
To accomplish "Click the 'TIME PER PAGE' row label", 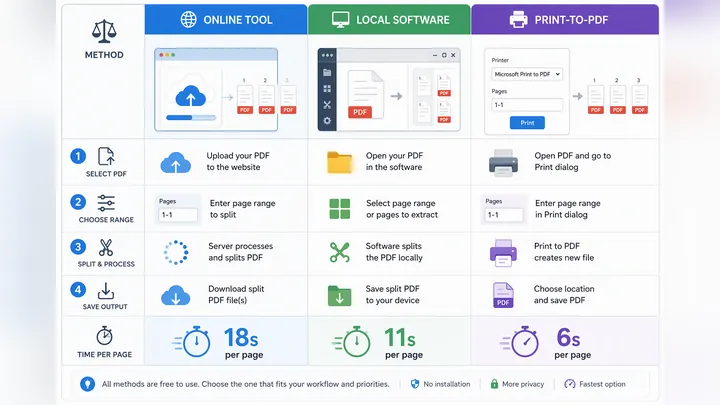I will (104, 354).
